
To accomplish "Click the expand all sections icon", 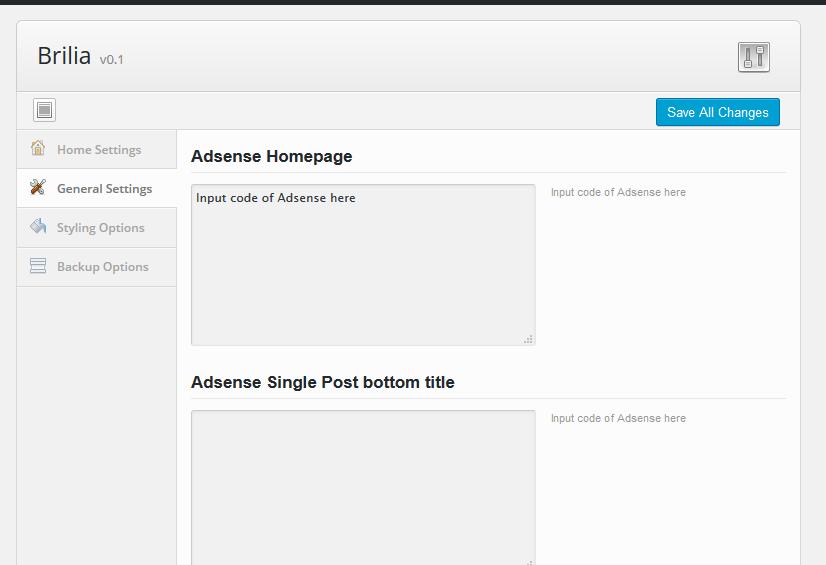I will [44, 110].
